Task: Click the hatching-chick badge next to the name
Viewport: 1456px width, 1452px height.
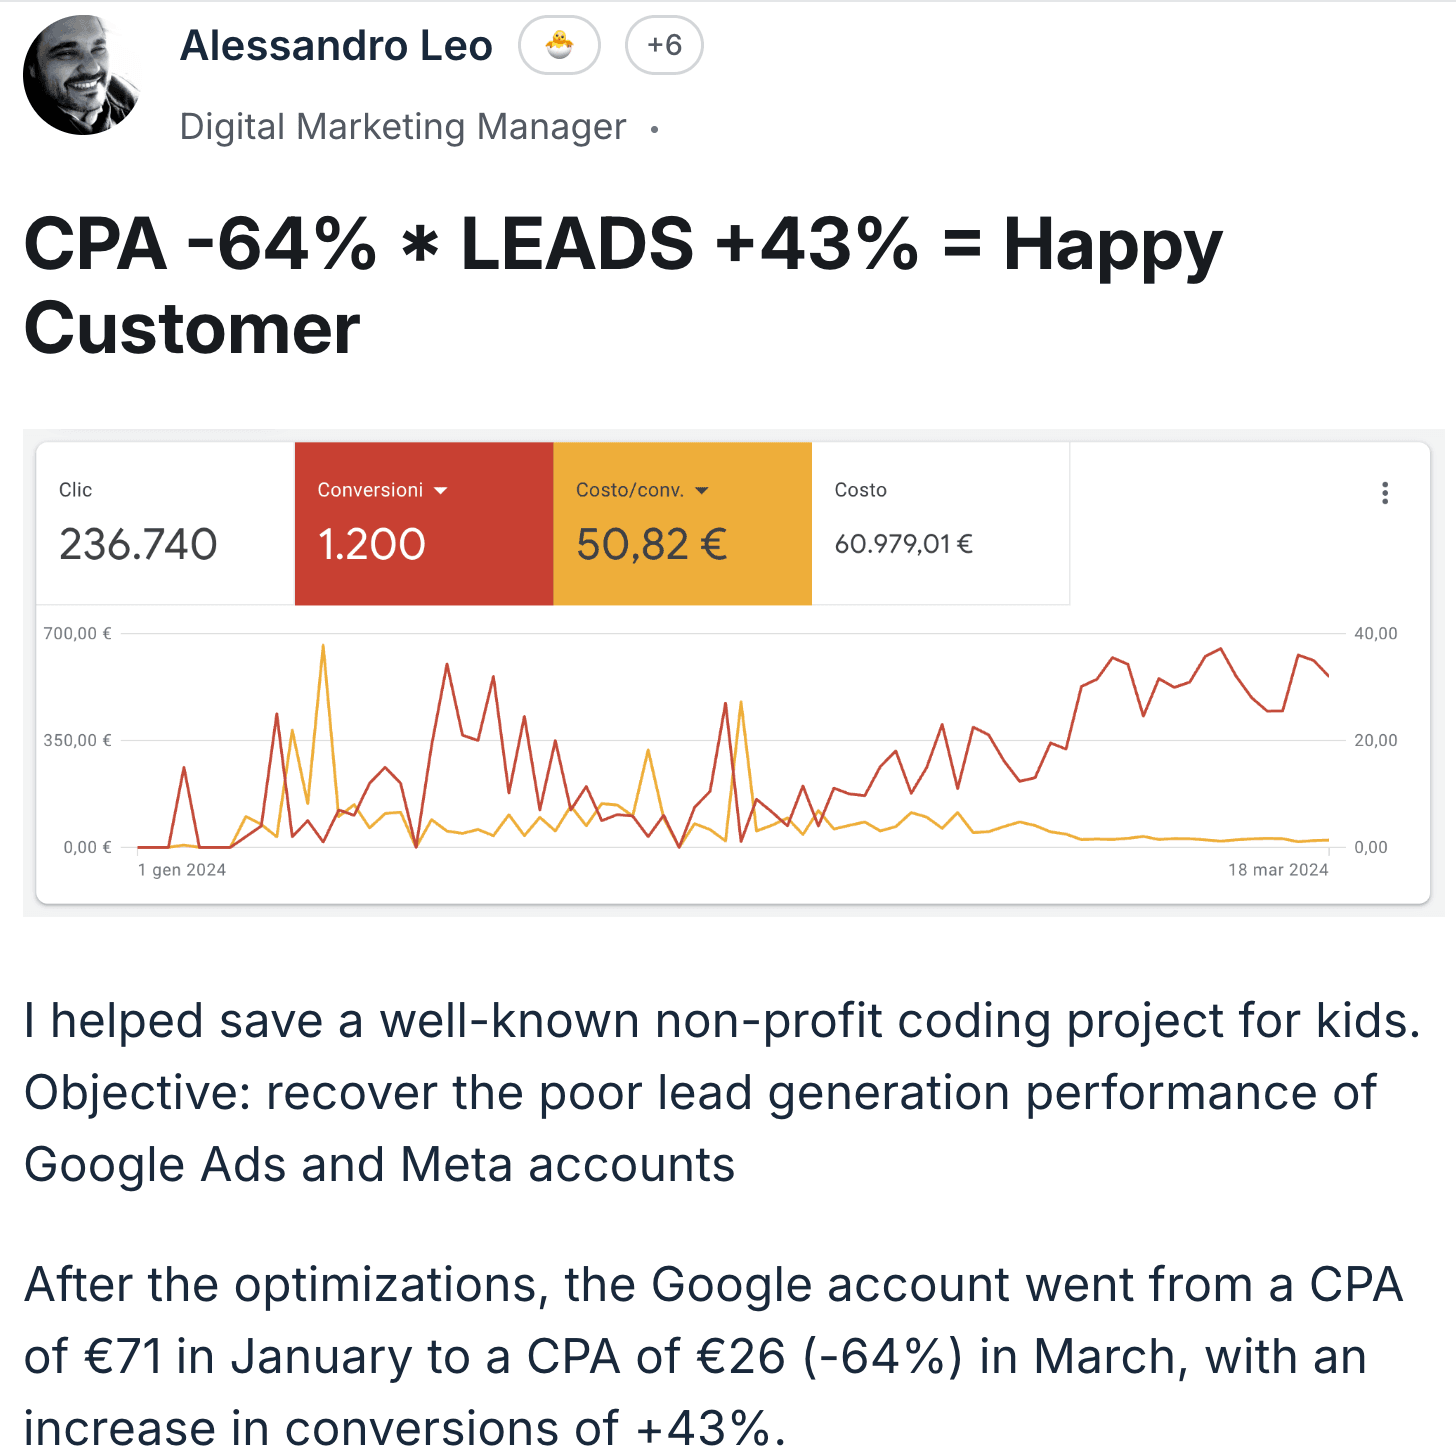Action: coord(559,45)
